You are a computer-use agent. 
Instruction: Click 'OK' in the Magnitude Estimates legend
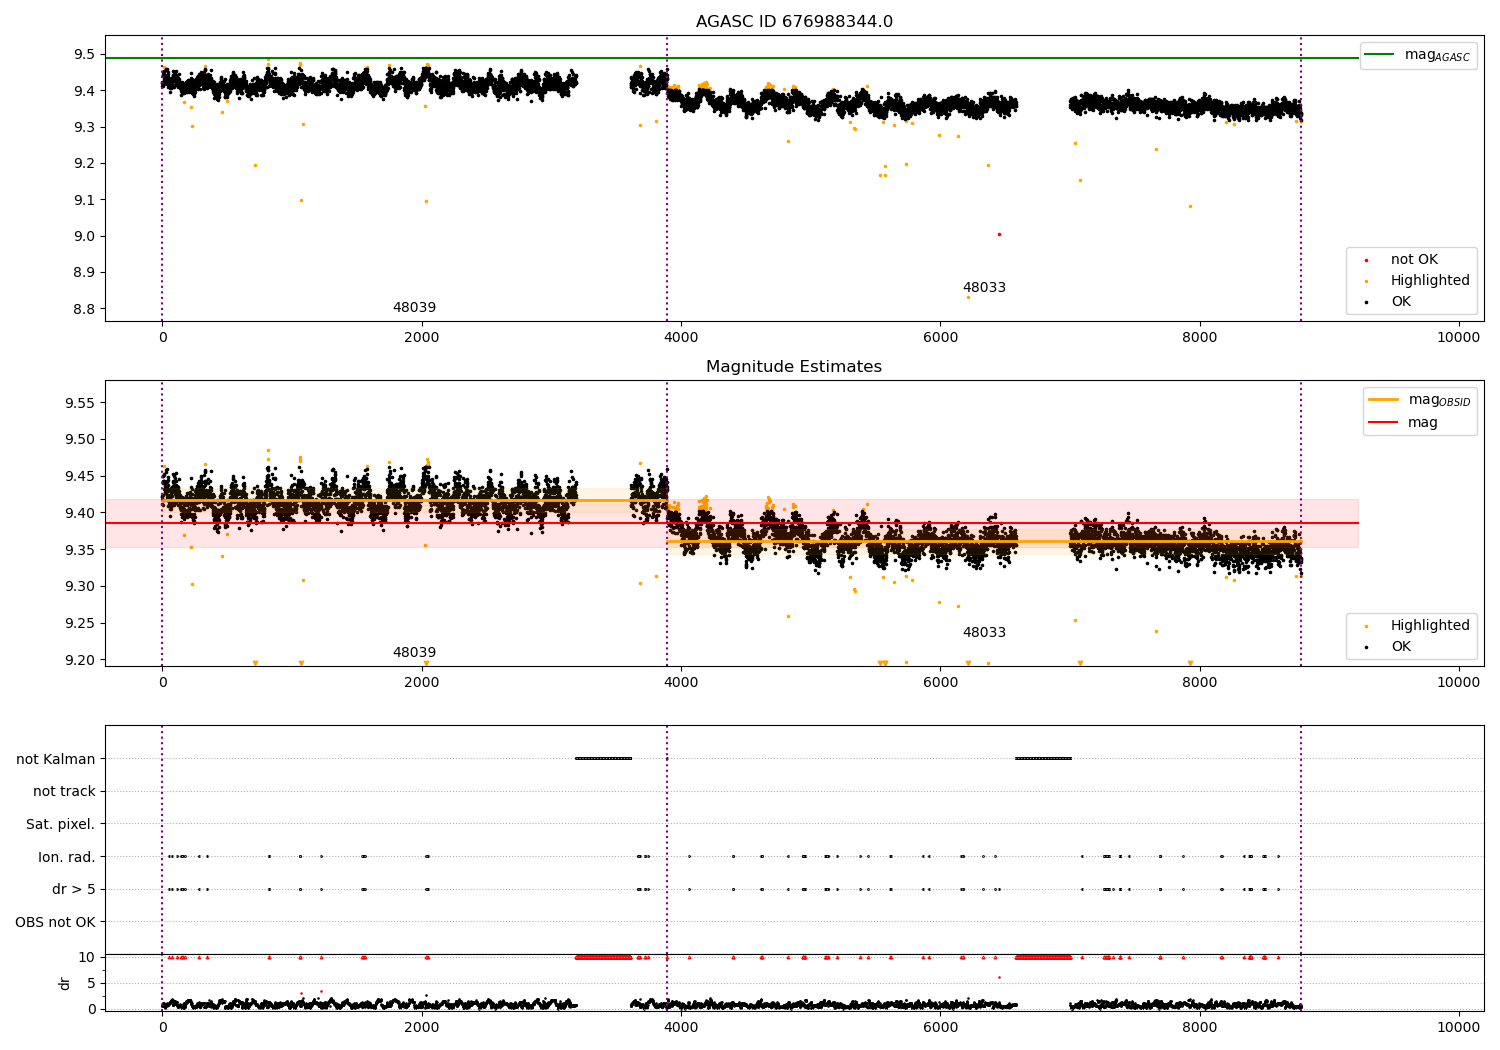pos(1401,647)
